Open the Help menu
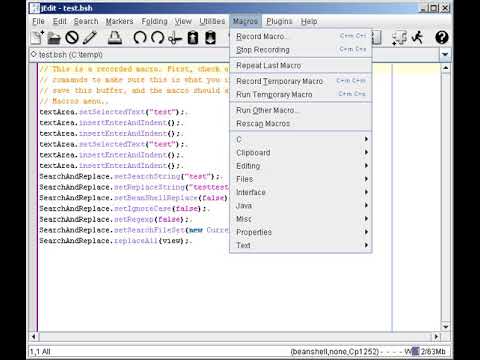 [x=309, y=21]
